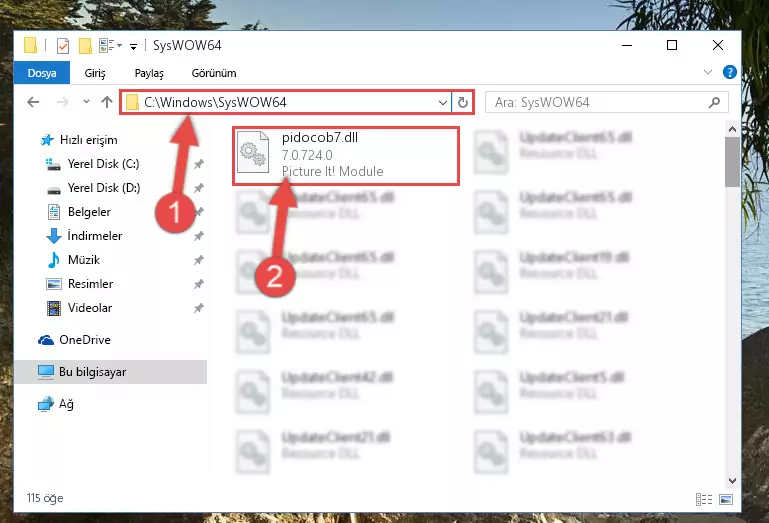Click the pin icon next to Müzik
769x523 pixels.
coord(199,261)
